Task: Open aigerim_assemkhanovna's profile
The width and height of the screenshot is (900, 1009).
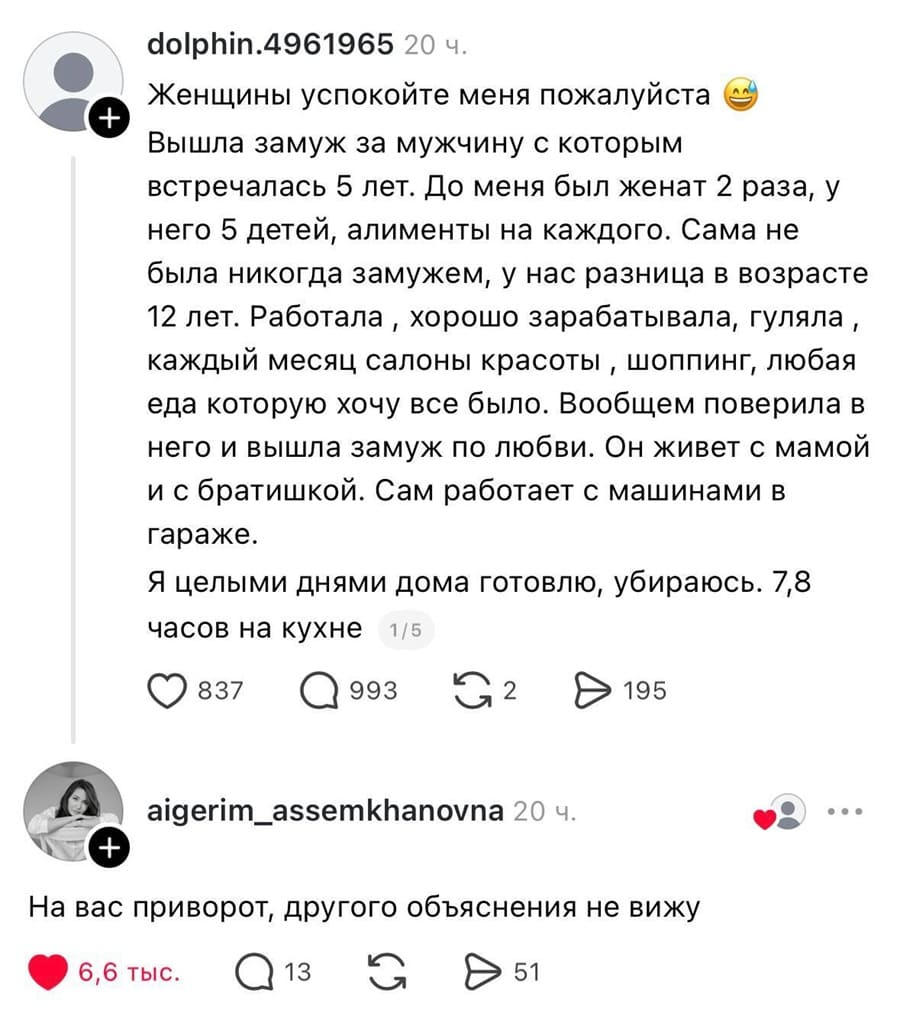Action: pyautogui.click(x=325, y=811)
